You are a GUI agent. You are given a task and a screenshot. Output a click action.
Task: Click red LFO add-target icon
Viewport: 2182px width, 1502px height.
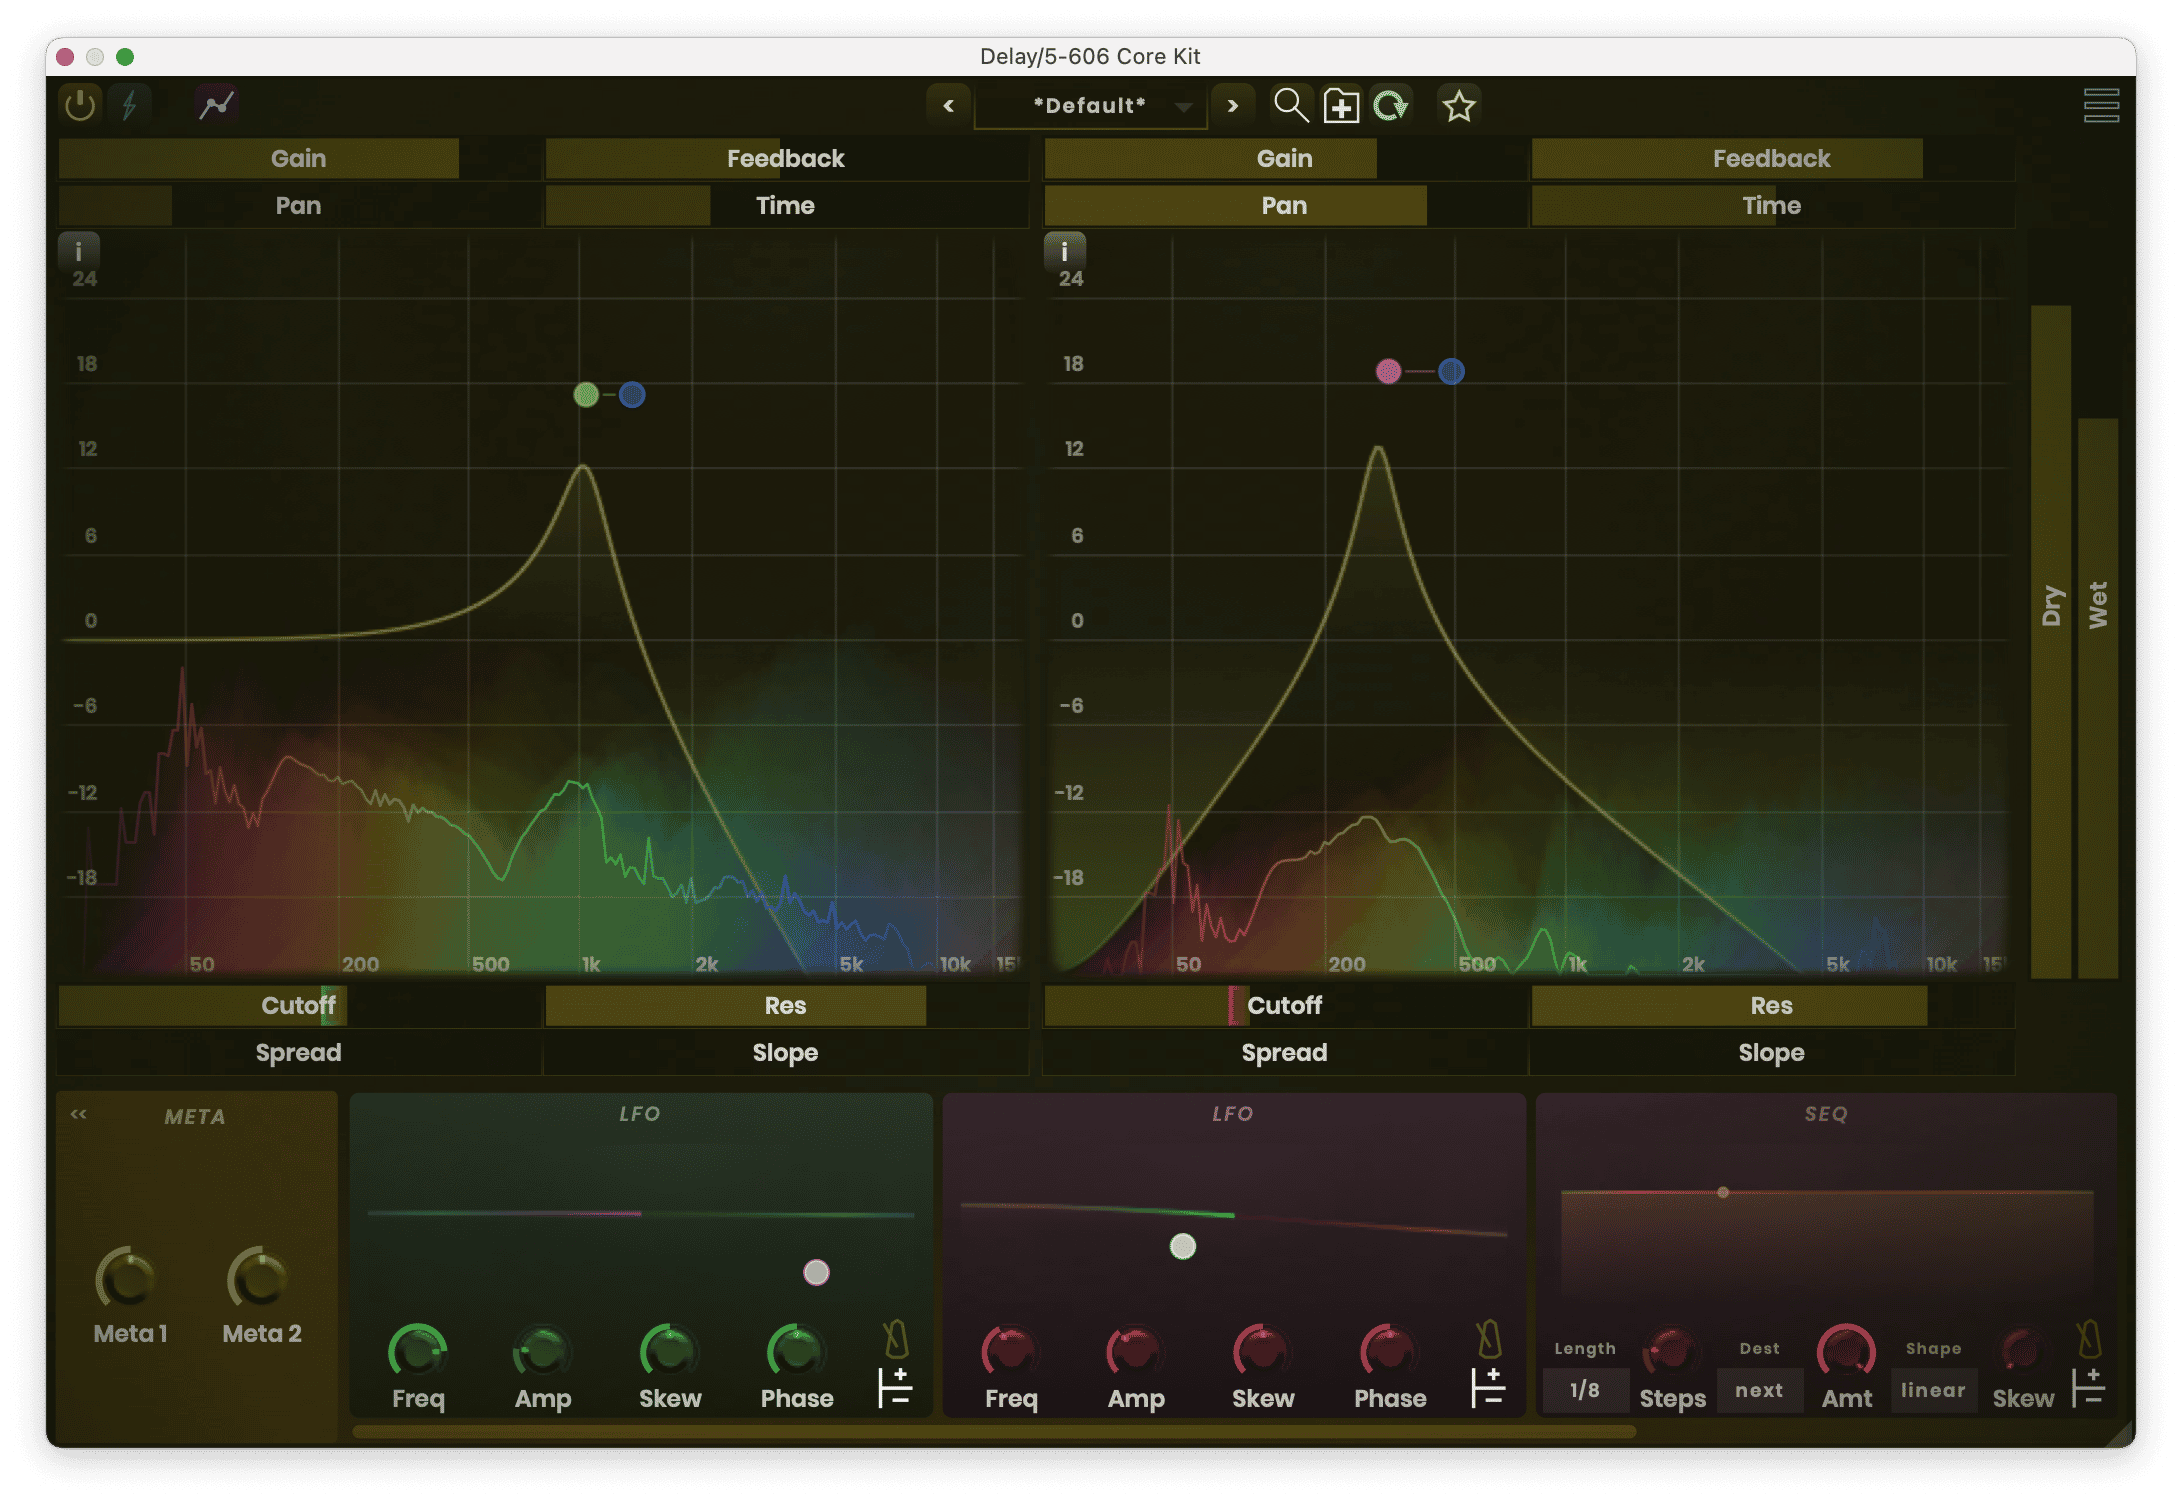1488,1388
